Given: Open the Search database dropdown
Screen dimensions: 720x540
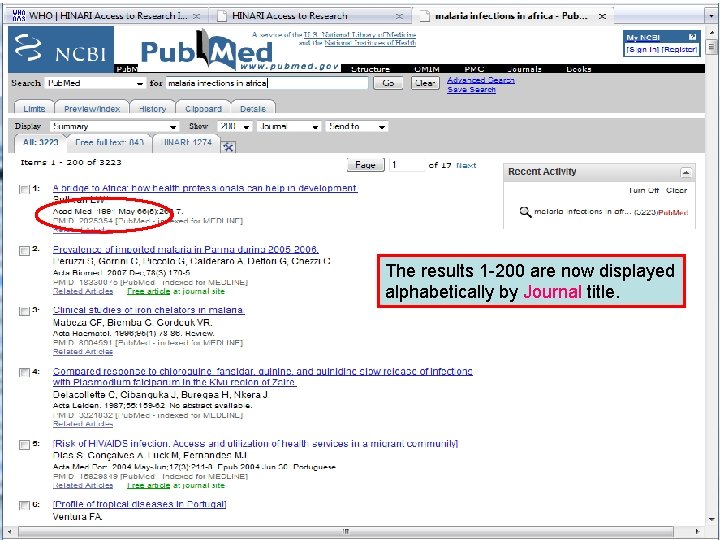Looking at the screenshot, I should coord(95,83).
